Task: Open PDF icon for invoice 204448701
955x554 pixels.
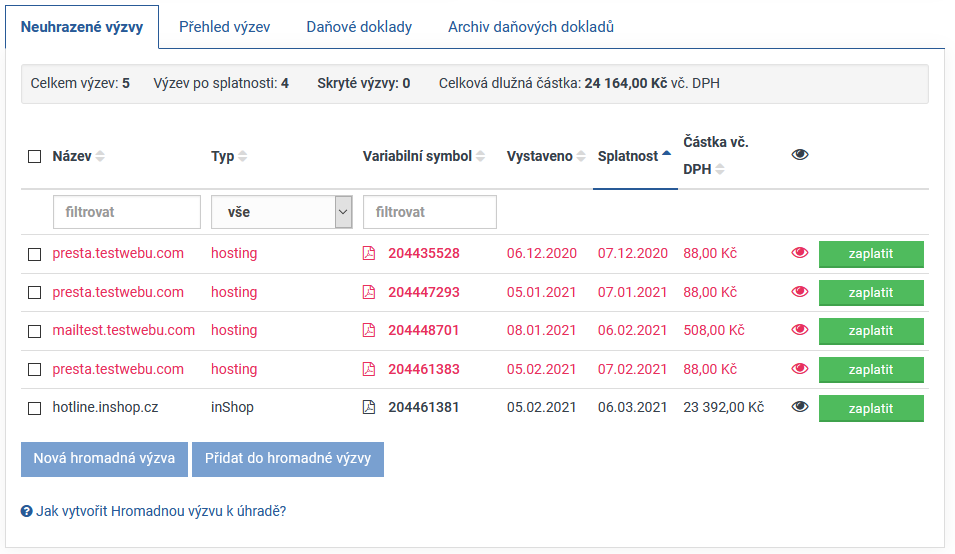Action: (x=368, y=331)
